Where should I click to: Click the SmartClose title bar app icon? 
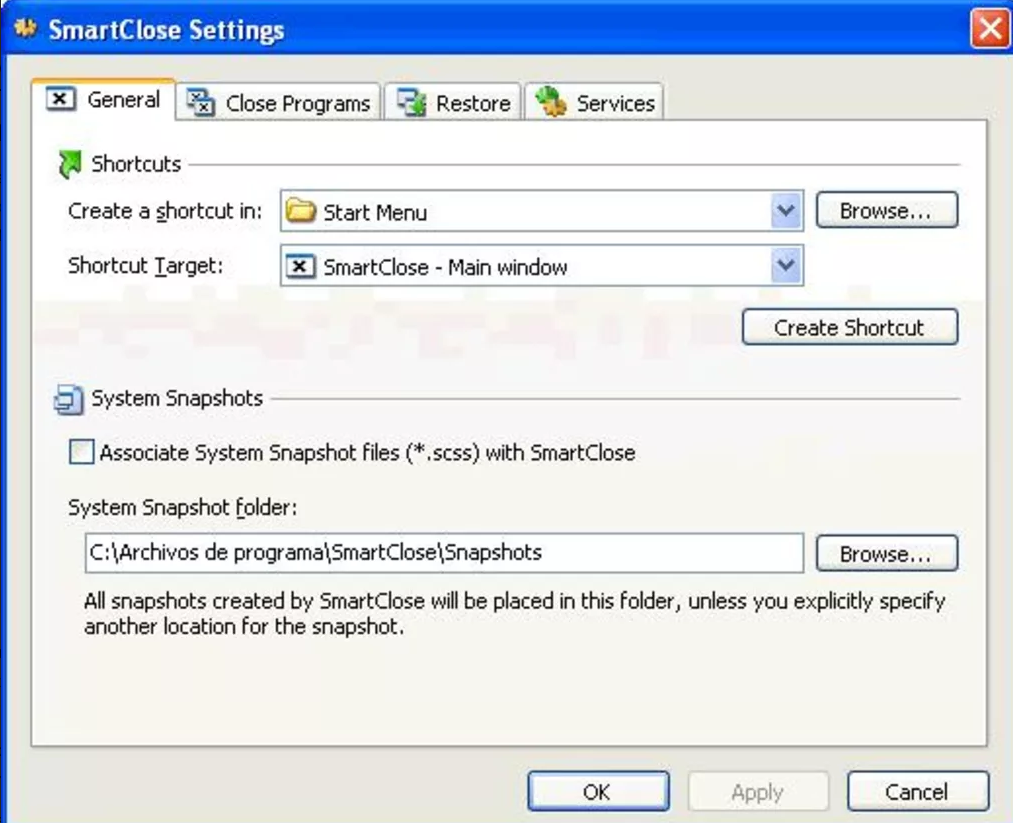[x=24, y=29]
